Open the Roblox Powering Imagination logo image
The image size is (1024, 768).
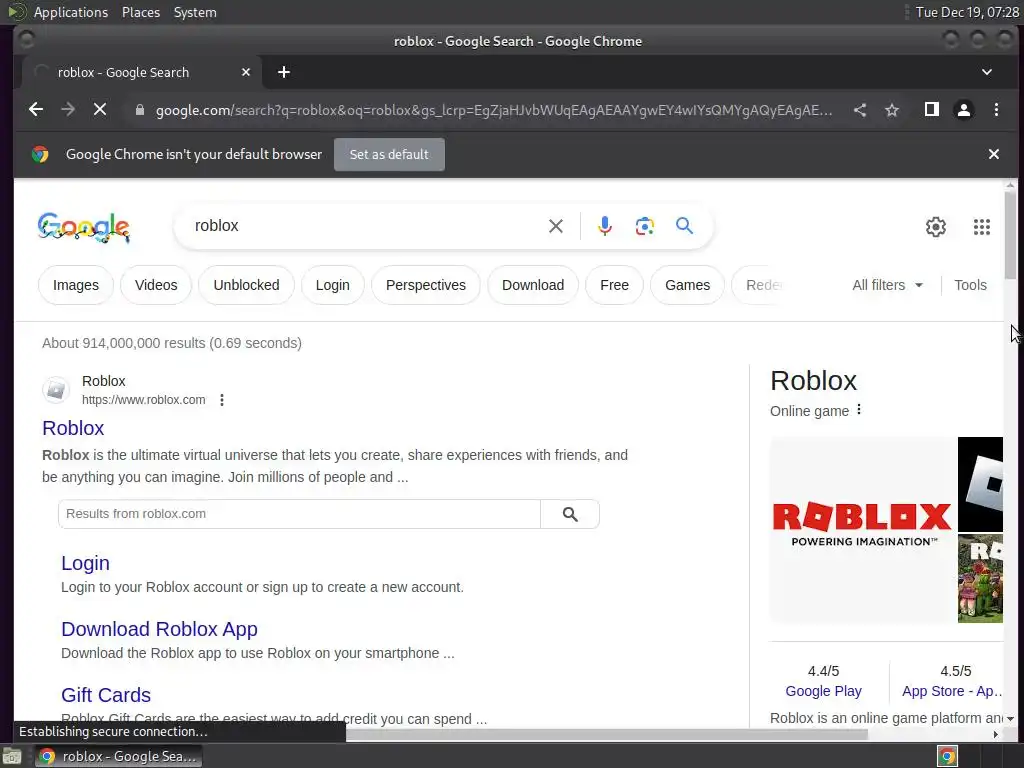pyautogui.click(x=863, y=530)
